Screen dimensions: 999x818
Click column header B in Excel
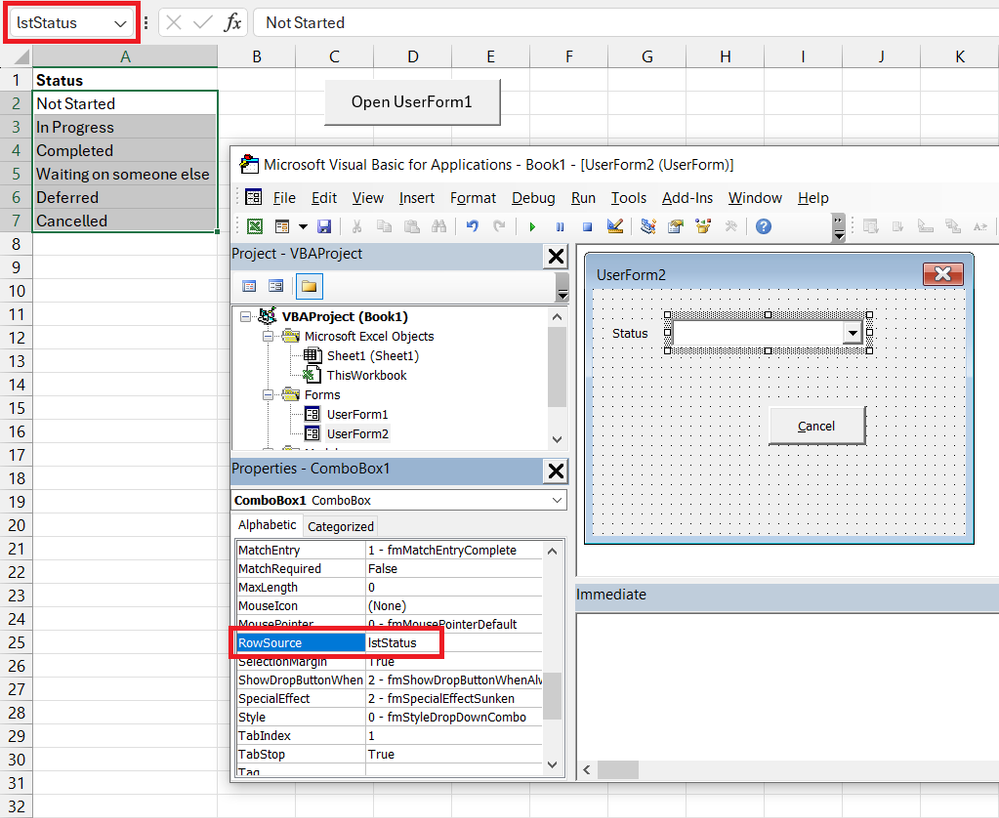(x=257, y=57)
